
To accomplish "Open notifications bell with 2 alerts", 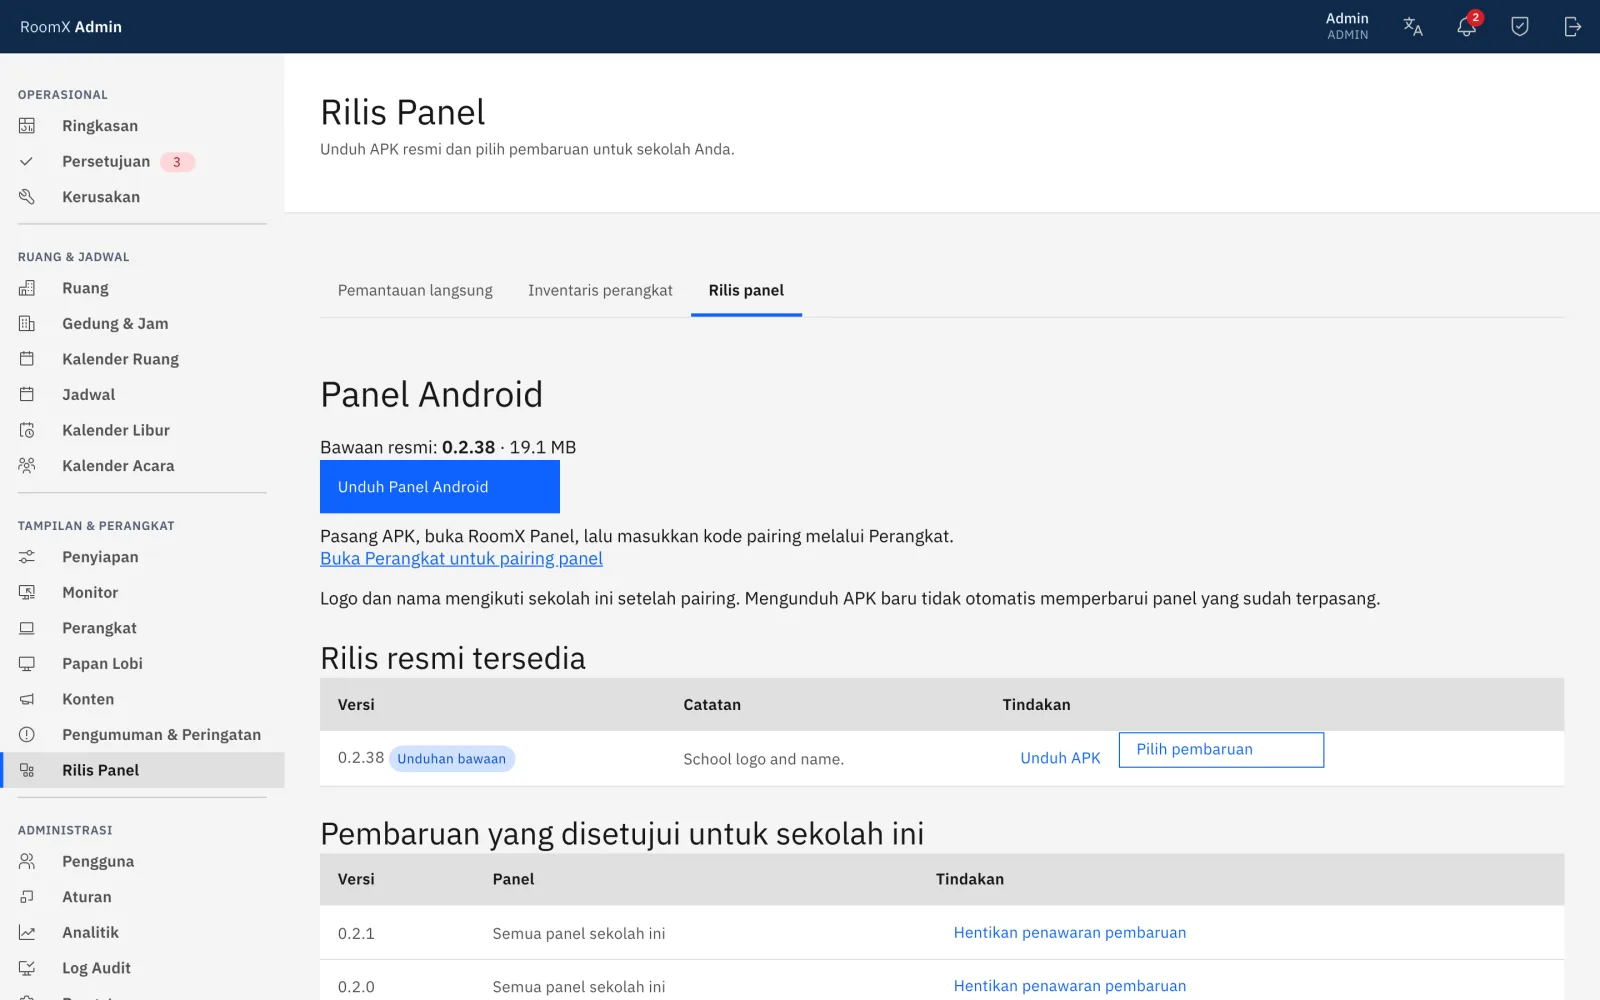I will click(1467, 27).
